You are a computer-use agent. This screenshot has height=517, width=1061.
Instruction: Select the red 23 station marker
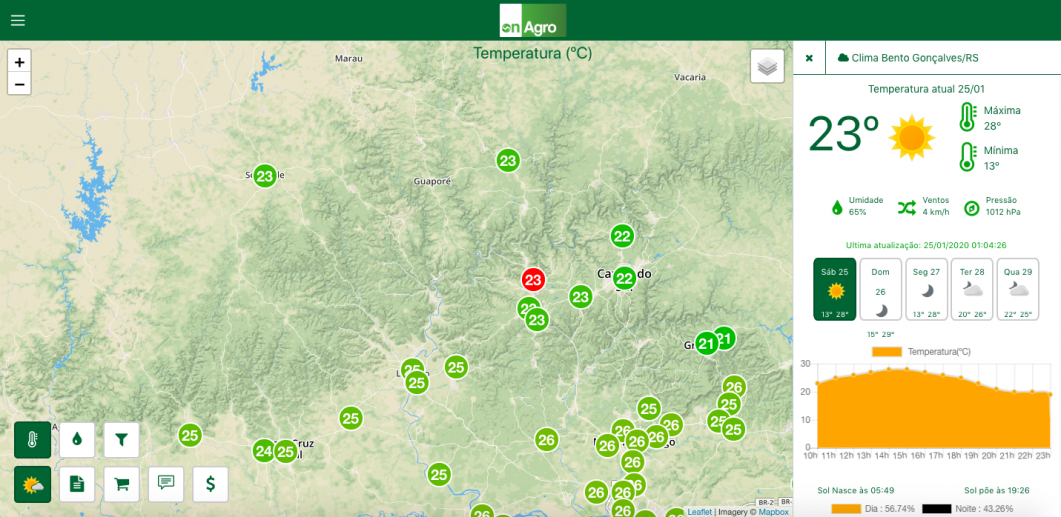(533, 279)
